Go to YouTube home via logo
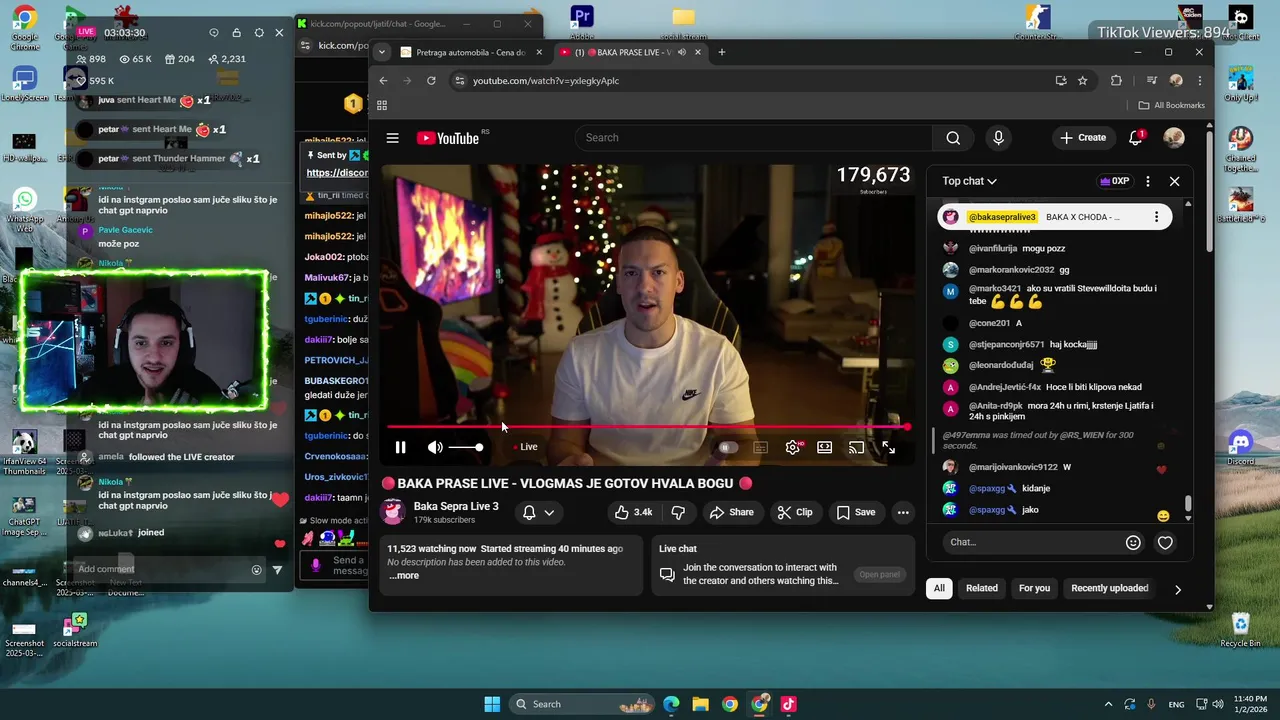 (448, 138)
